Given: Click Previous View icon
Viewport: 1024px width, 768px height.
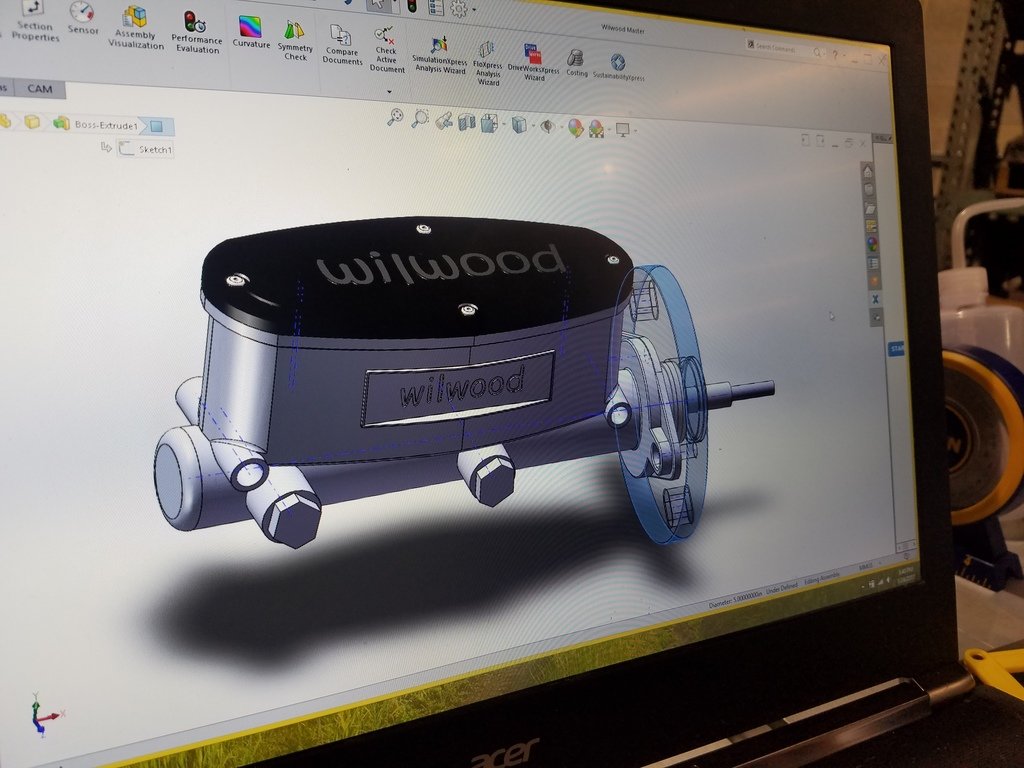Looking at the screenshot, I should coord(444,120).
